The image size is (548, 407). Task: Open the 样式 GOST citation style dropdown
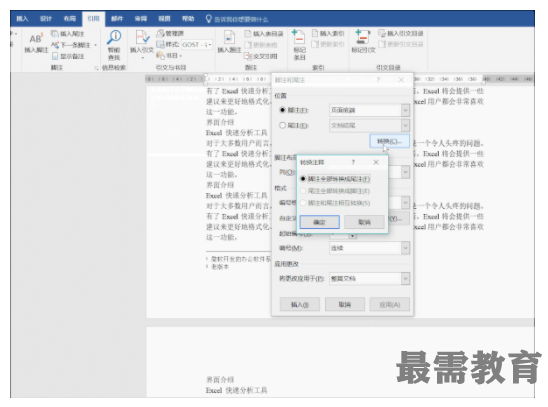click(x=210, y=45)
